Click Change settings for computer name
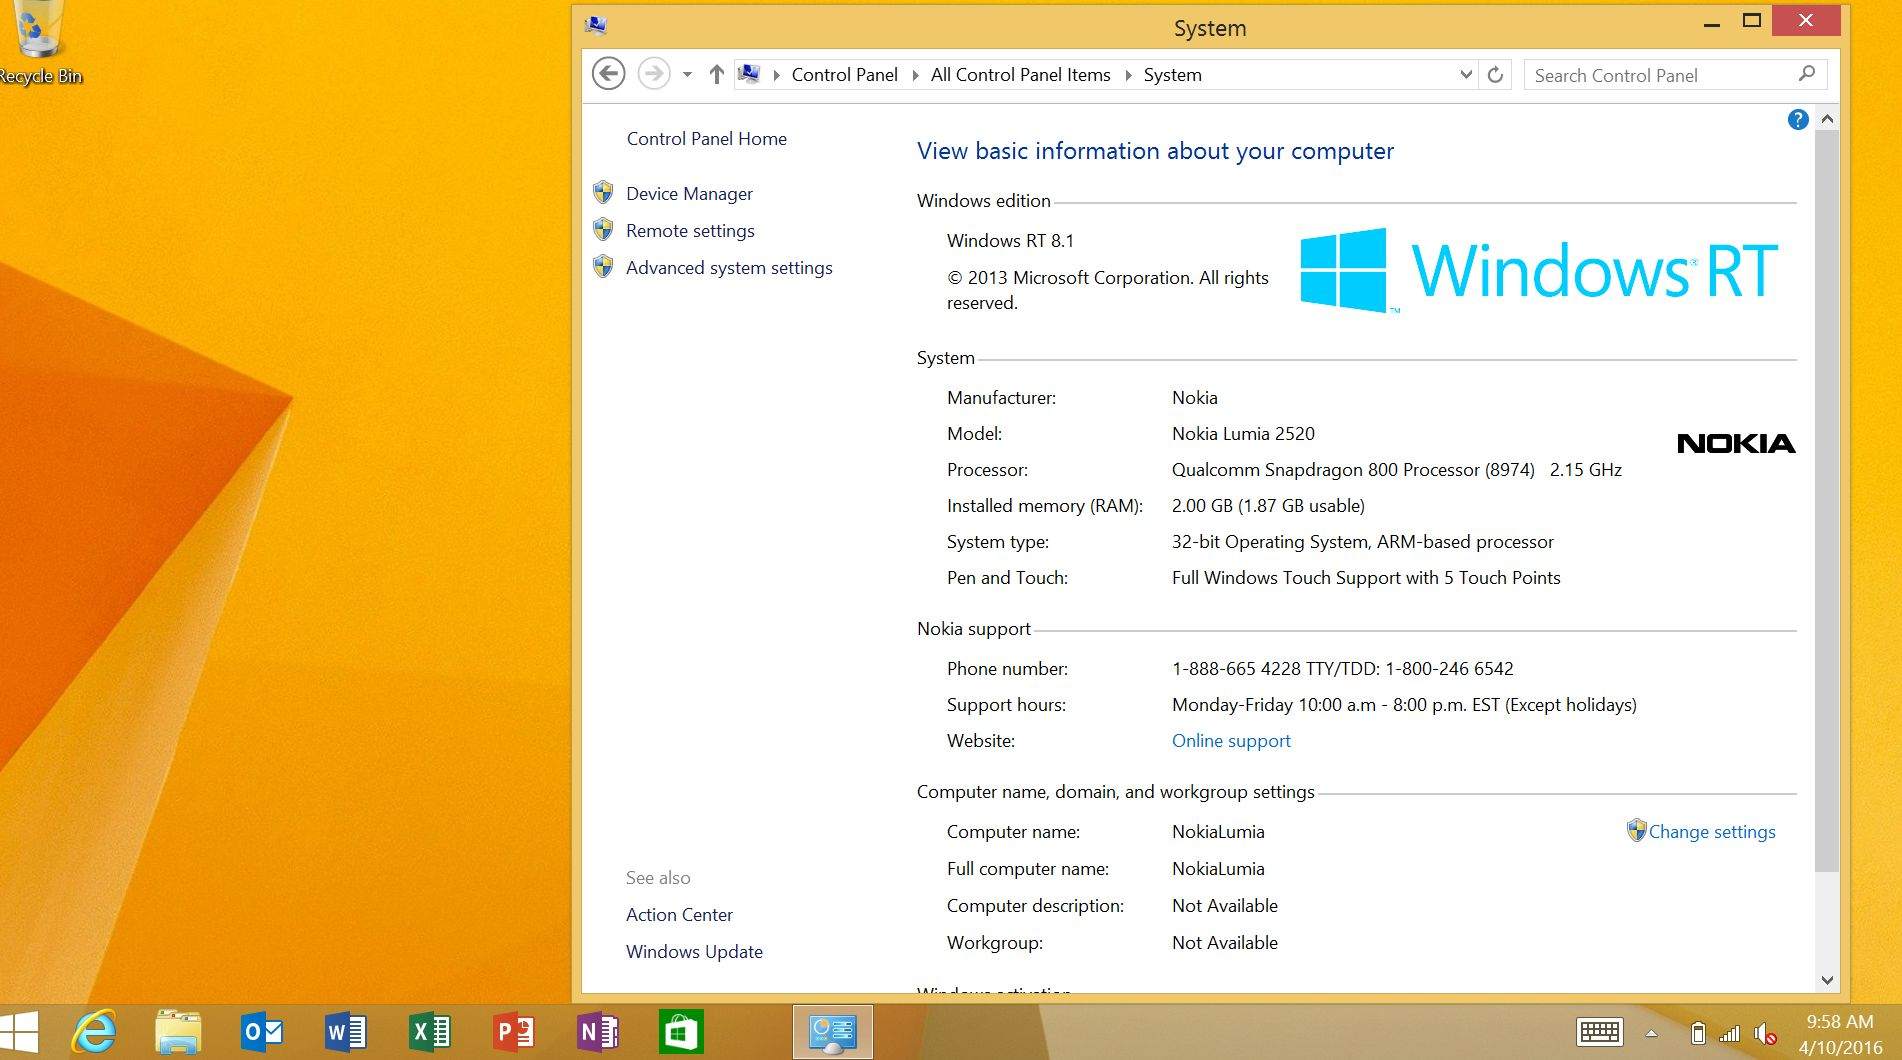The image size is (1902, 1060). coord(1711,832)
